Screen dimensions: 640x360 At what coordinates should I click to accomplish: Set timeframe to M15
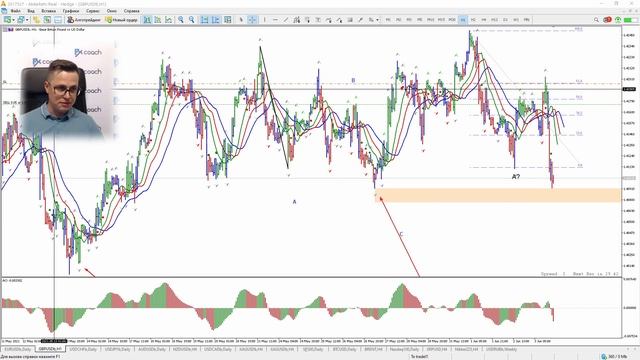[441, 20]
